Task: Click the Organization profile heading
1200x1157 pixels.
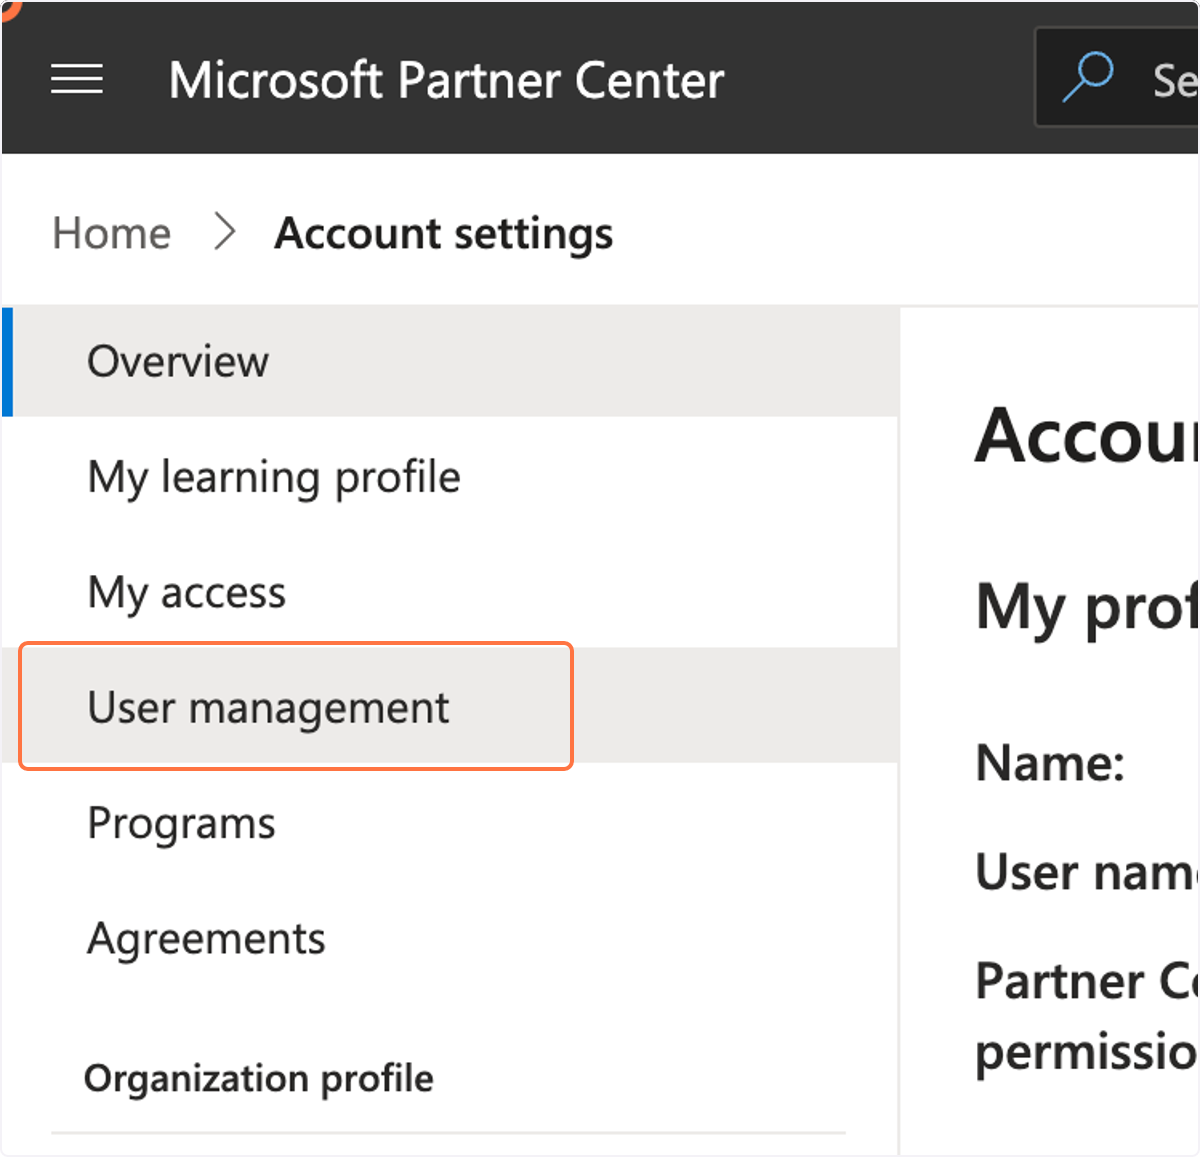Action: [259, 1078]
